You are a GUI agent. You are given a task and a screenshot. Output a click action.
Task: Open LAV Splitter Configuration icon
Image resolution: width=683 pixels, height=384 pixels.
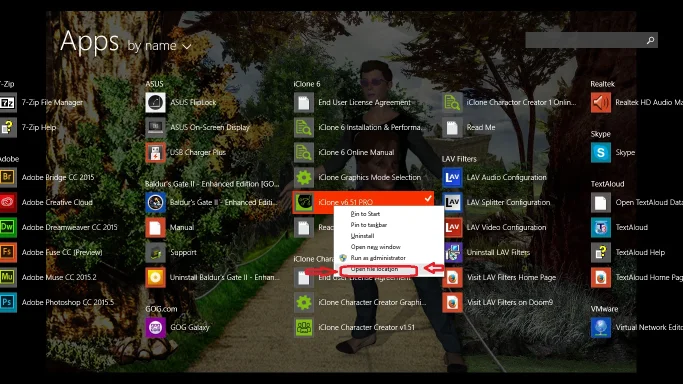pos(452,202)
